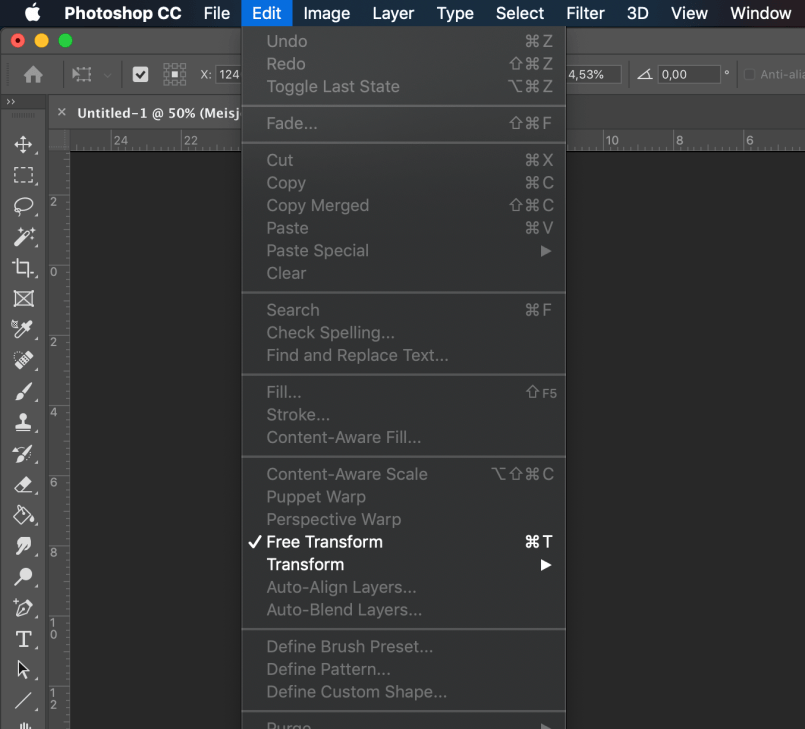Toggle the reference point checkbox
Image resolution: width=805 pixels, height=729 pixels.
click(x=141, y=74)
